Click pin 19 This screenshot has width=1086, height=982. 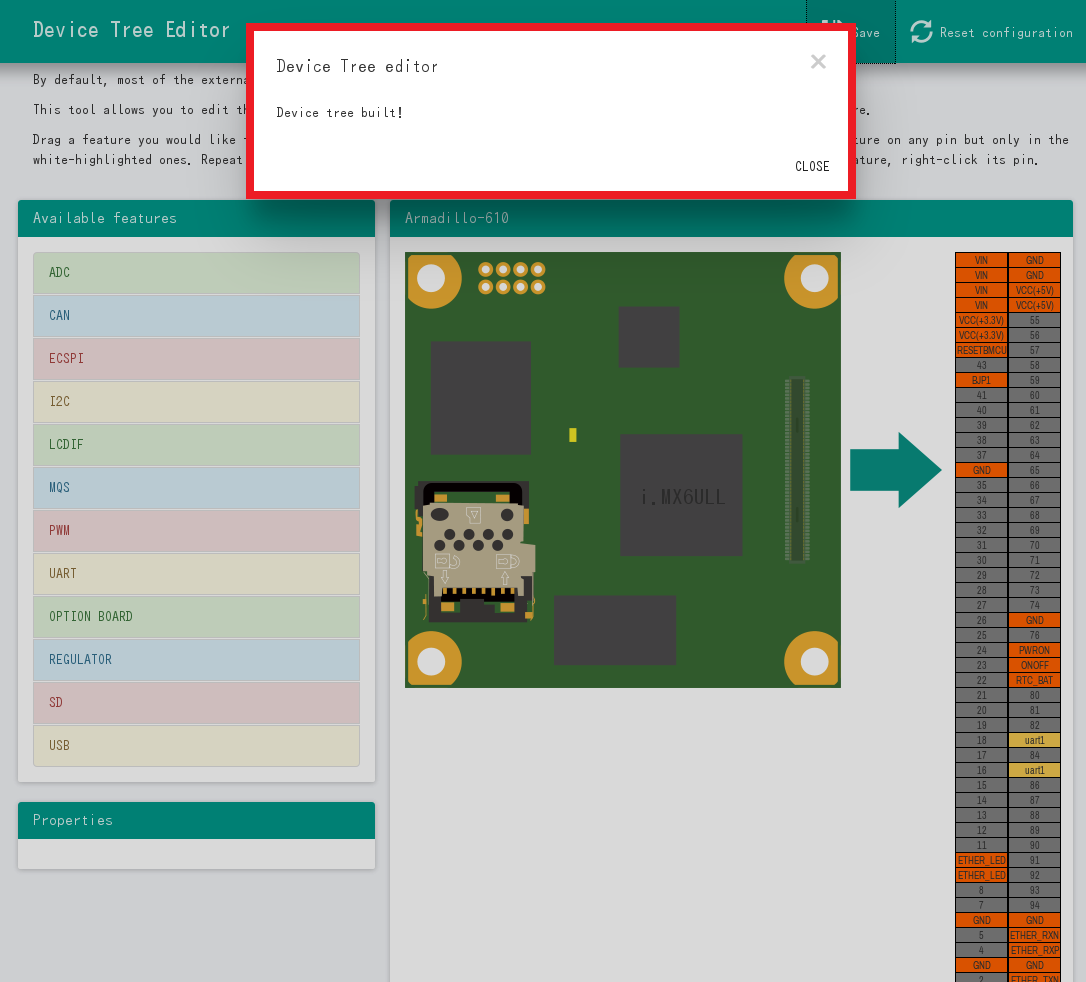click(x=981, y=726)
